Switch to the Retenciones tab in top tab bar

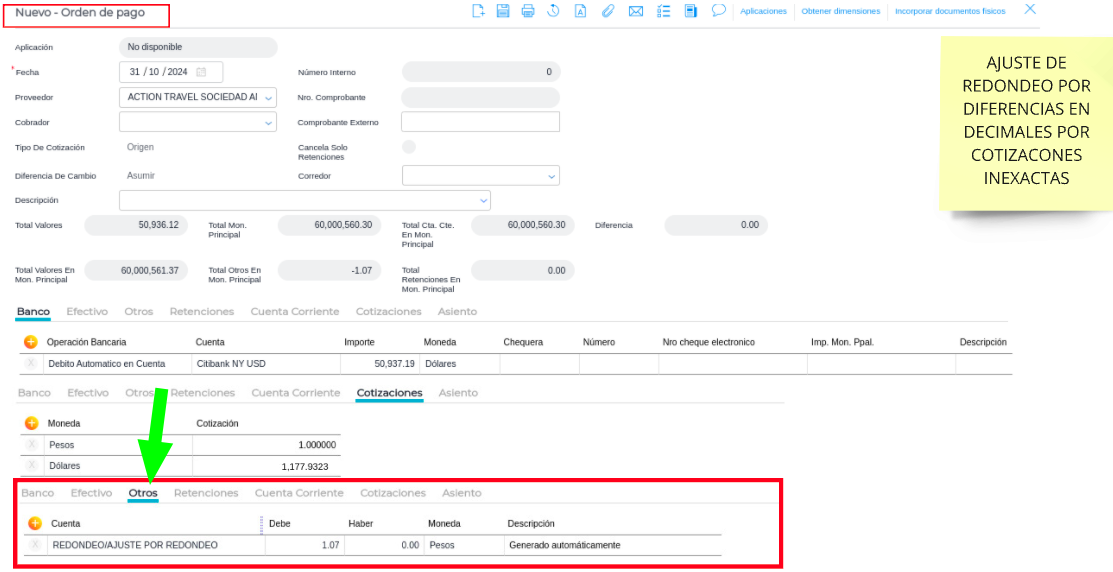click(x=202, y=312)
